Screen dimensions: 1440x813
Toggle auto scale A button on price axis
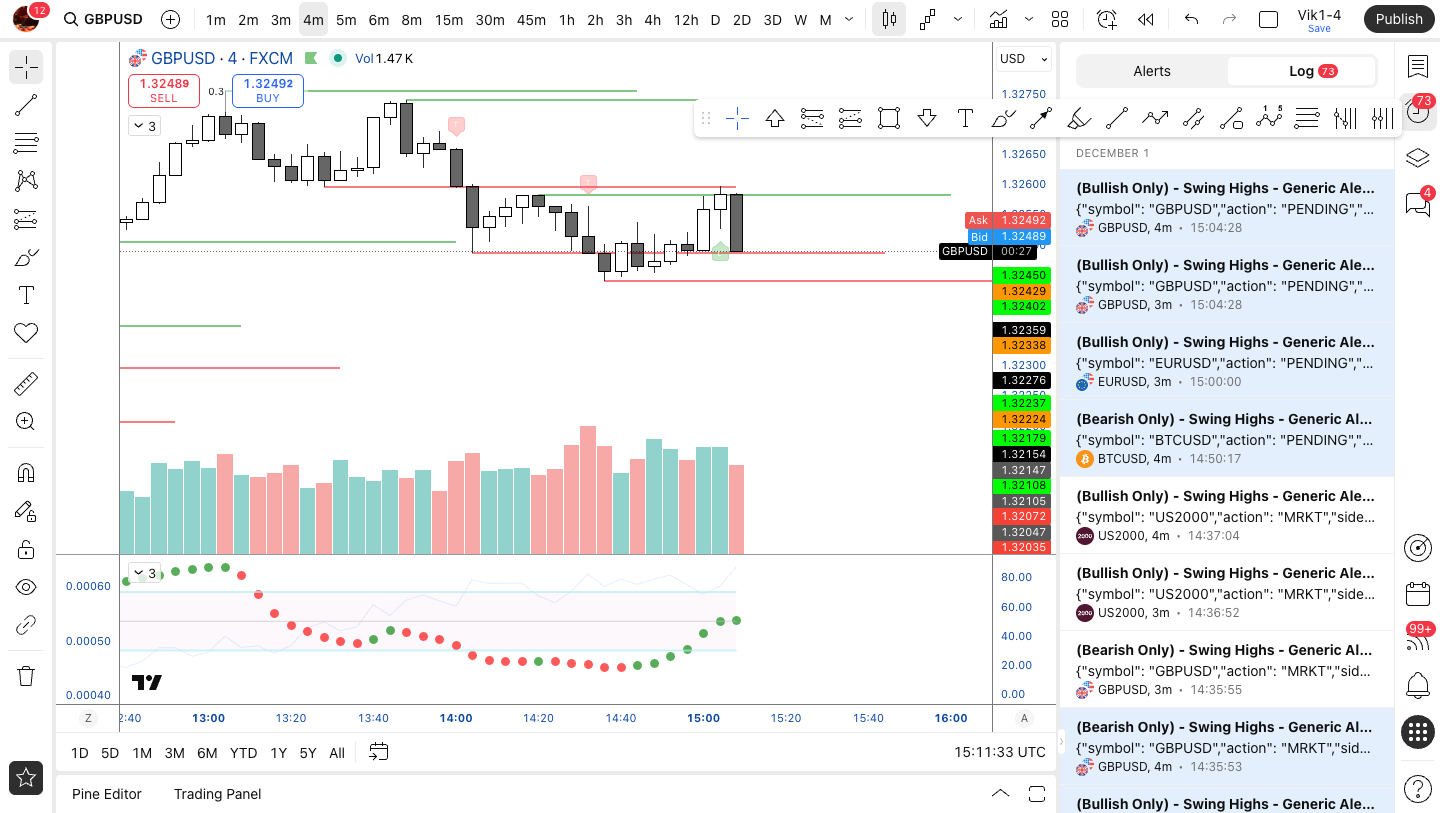pos(1024,718)
